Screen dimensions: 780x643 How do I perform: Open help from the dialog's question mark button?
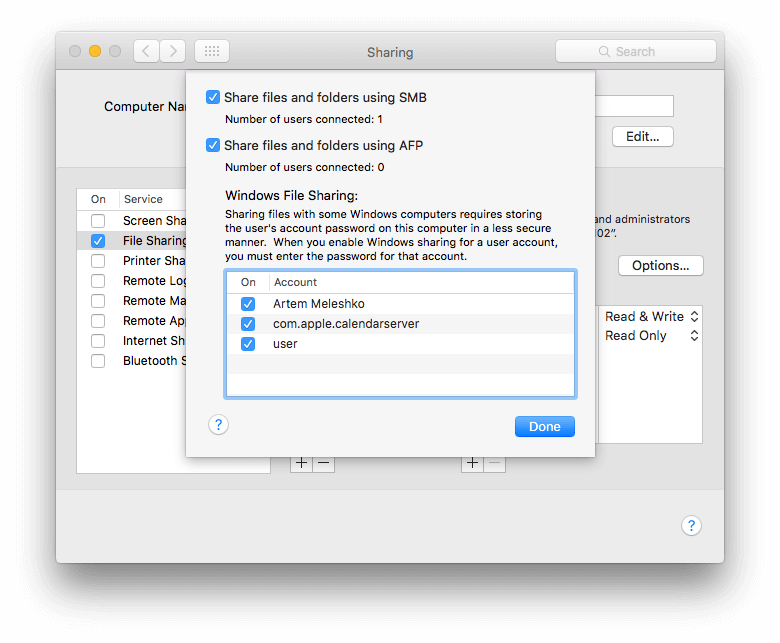point(218,425)
